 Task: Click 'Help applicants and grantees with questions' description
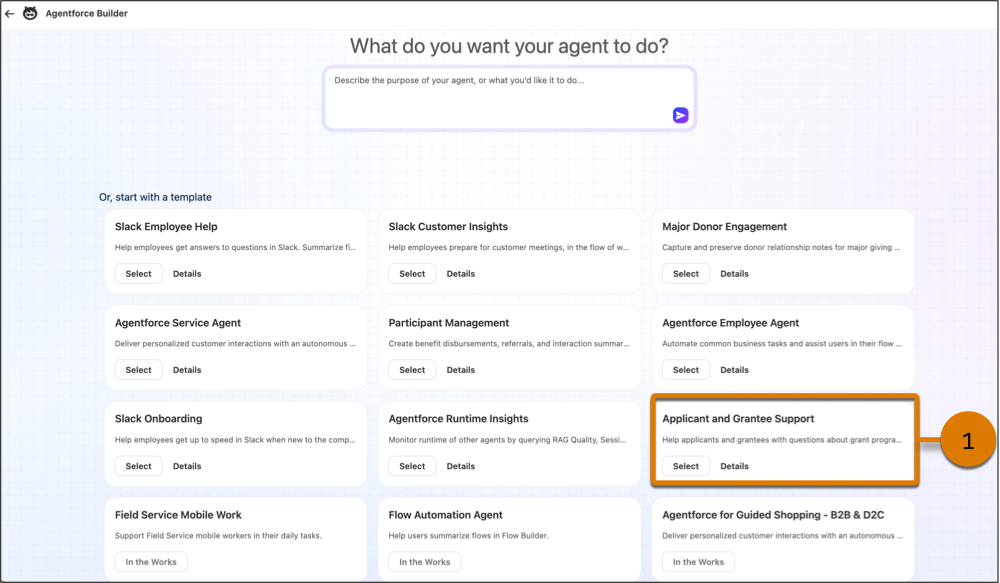(x=782, y=439)
